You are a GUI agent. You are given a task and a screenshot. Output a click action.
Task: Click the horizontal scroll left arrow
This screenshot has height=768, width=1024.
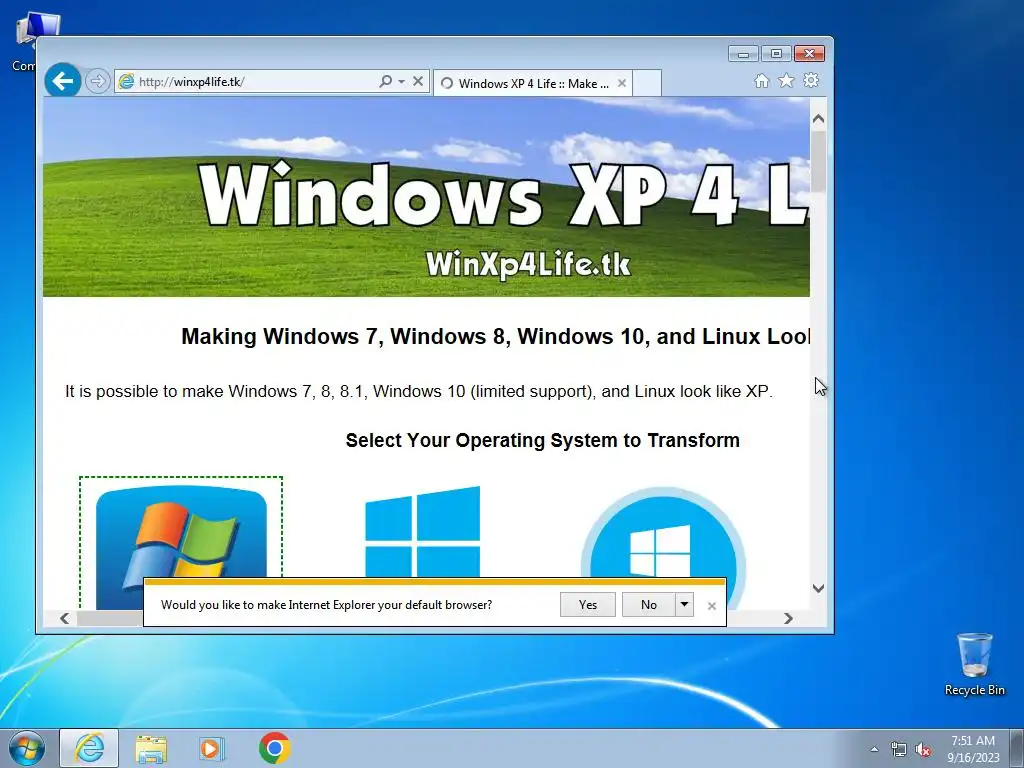pyautogui.click(x=64, y=618)
